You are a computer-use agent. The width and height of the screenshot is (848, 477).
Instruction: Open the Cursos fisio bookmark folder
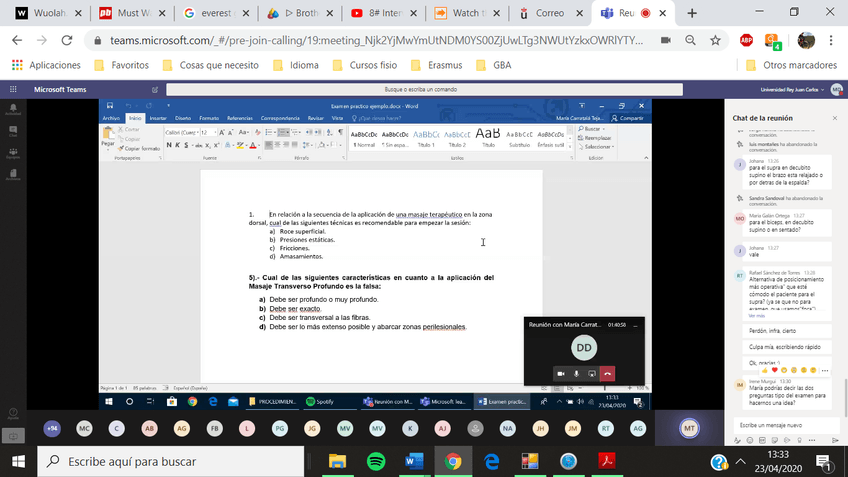tap(372, 65)
